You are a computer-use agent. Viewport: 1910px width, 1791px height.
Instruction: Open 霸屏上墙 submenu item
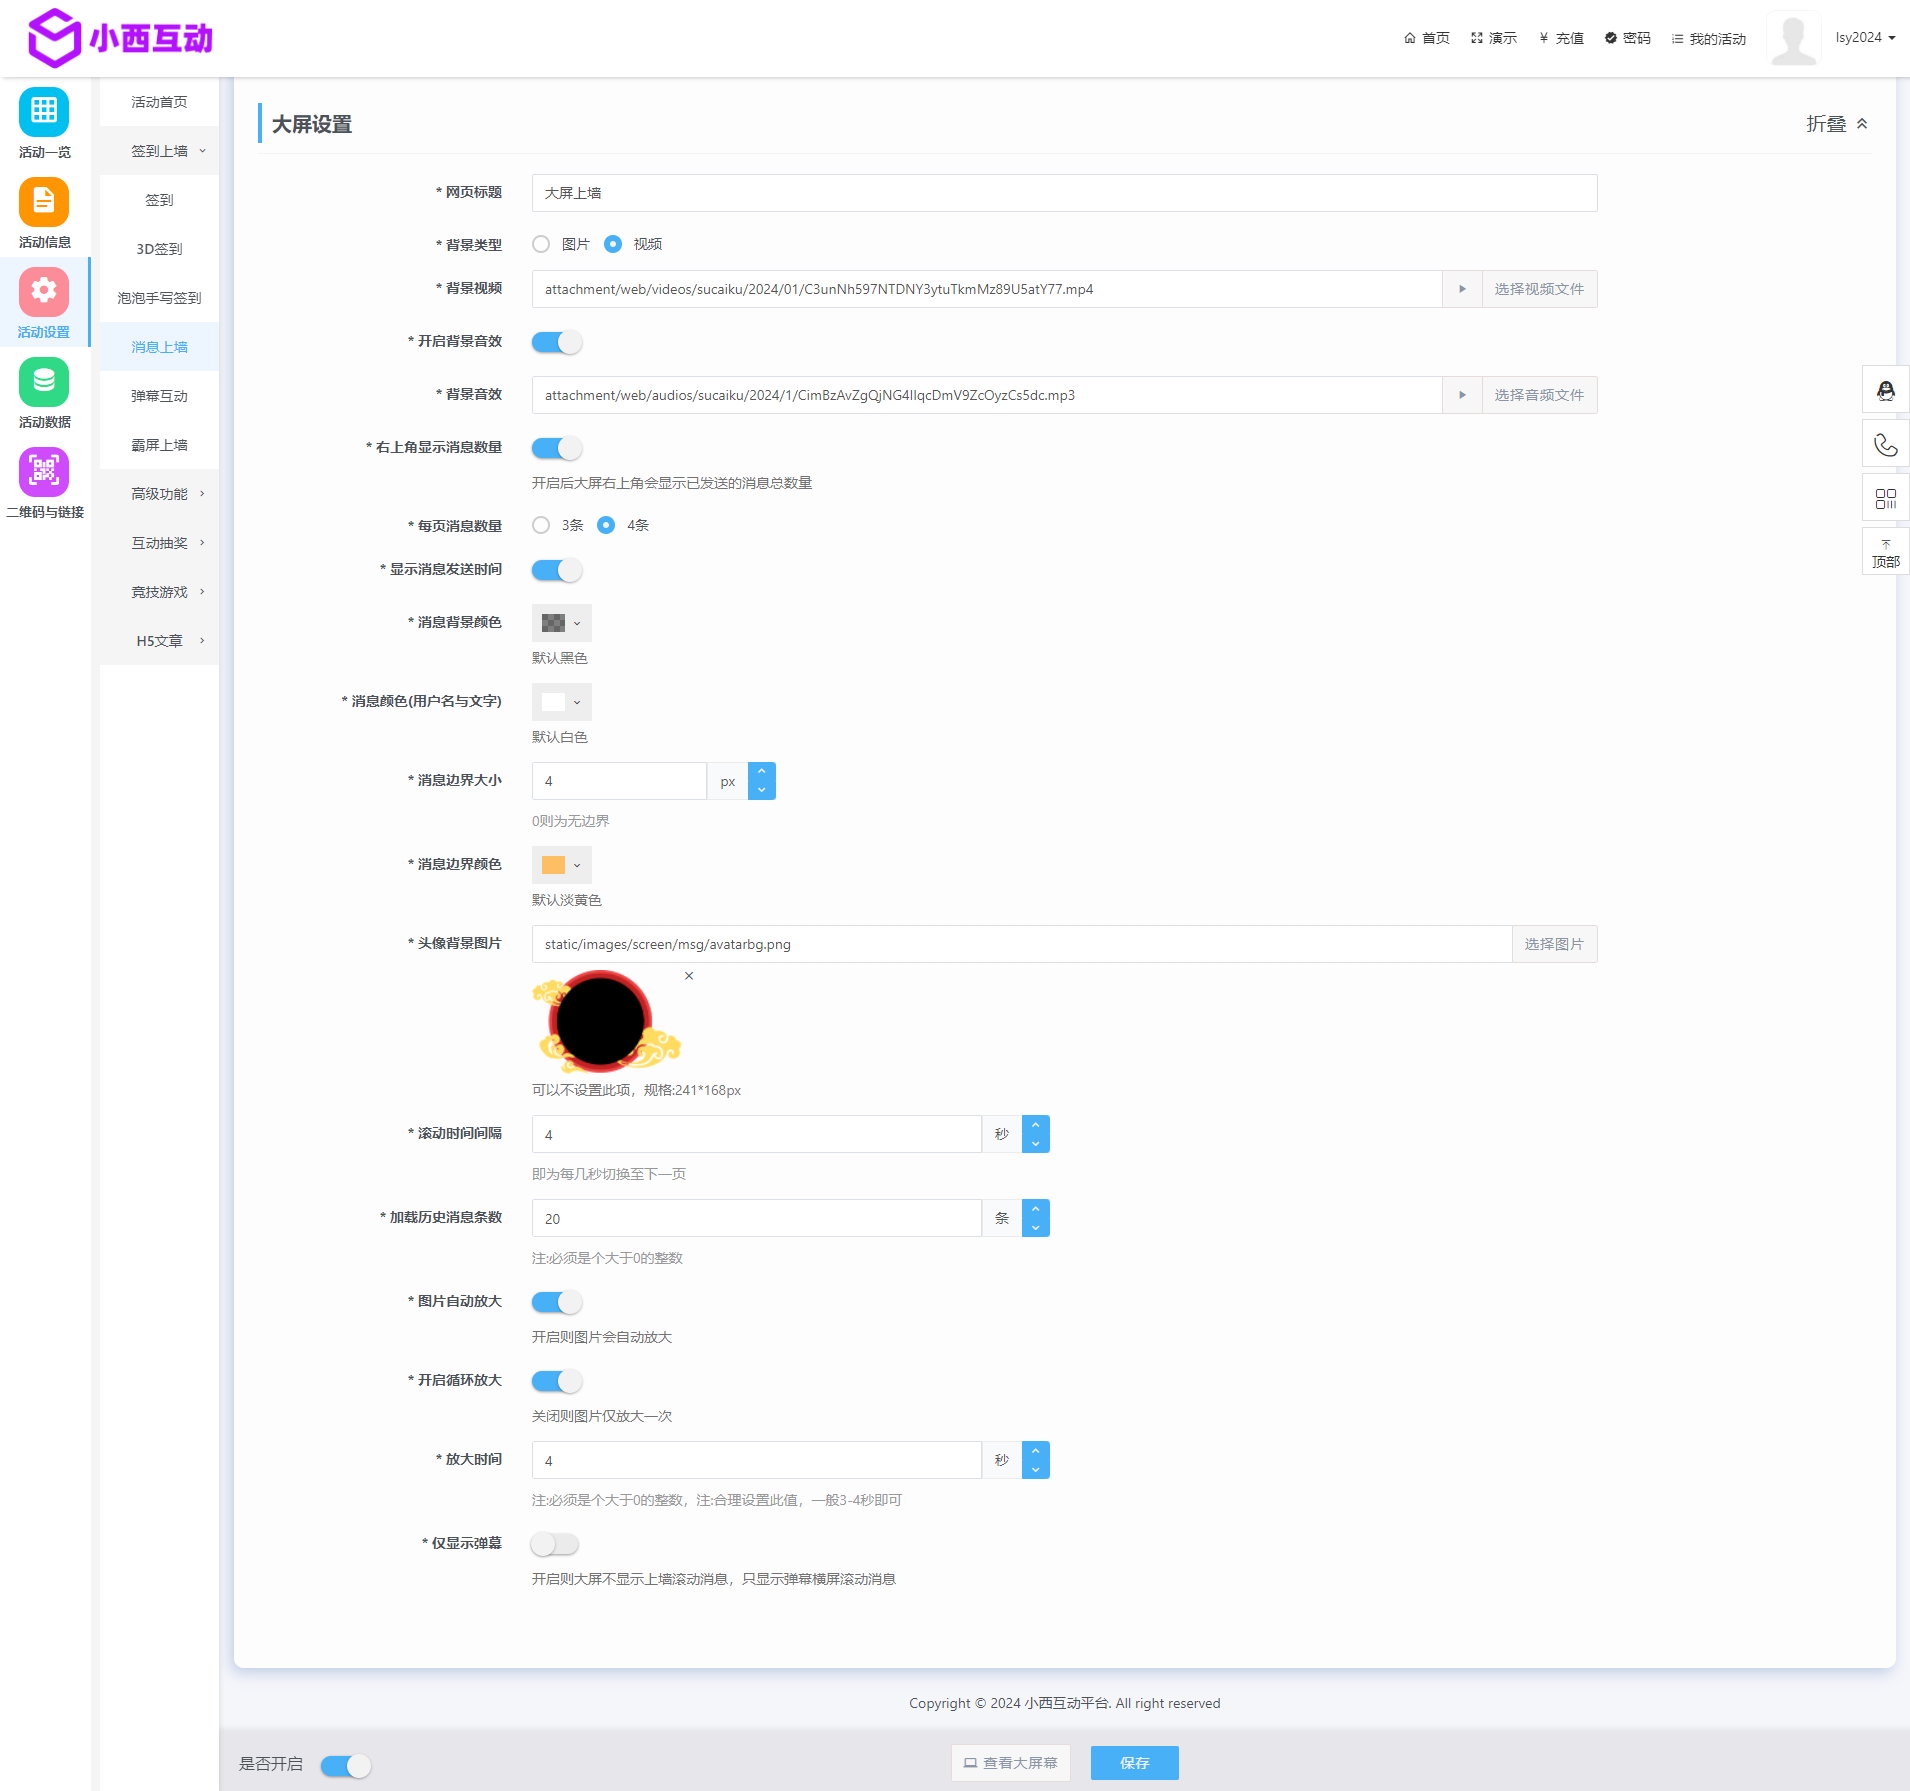160,445
